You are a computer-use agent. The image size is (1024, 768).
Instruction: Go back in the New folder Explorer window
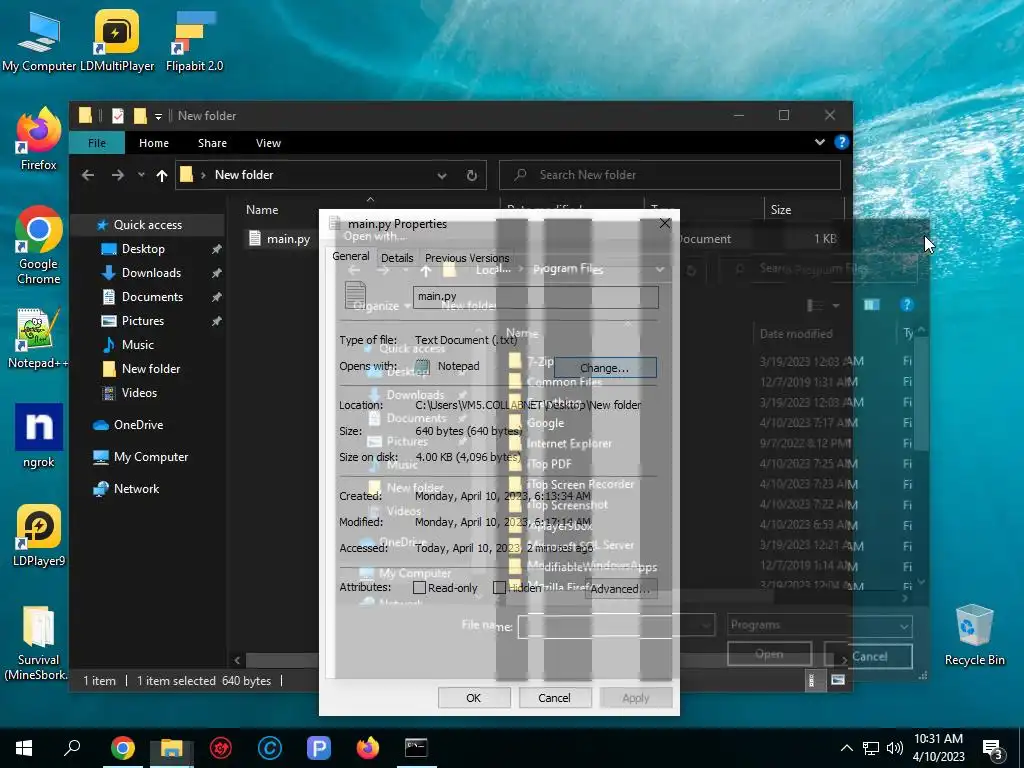[x=88, y=175]
